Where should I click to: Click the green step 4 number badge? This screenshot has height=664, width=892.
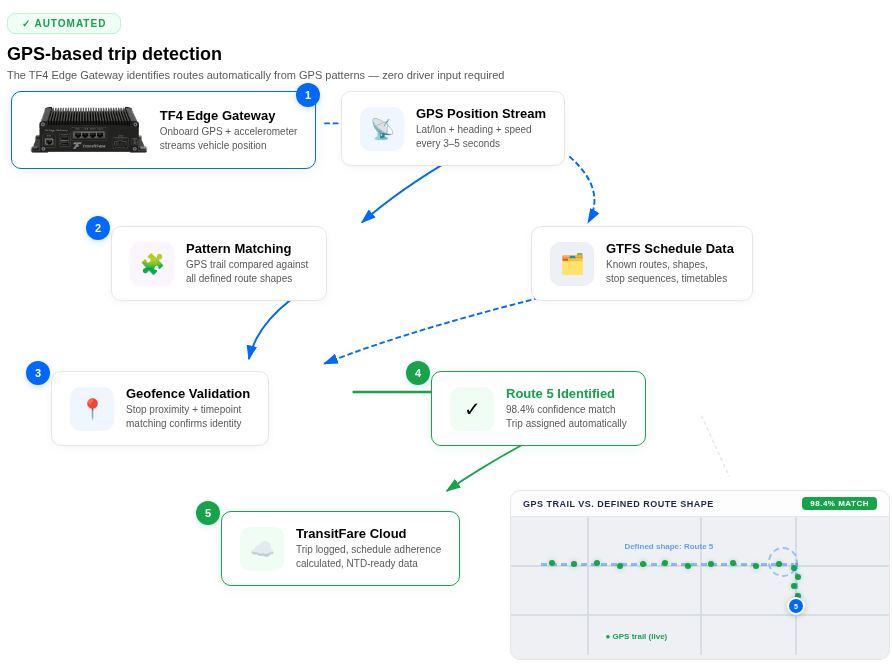(x=418, y=373)
